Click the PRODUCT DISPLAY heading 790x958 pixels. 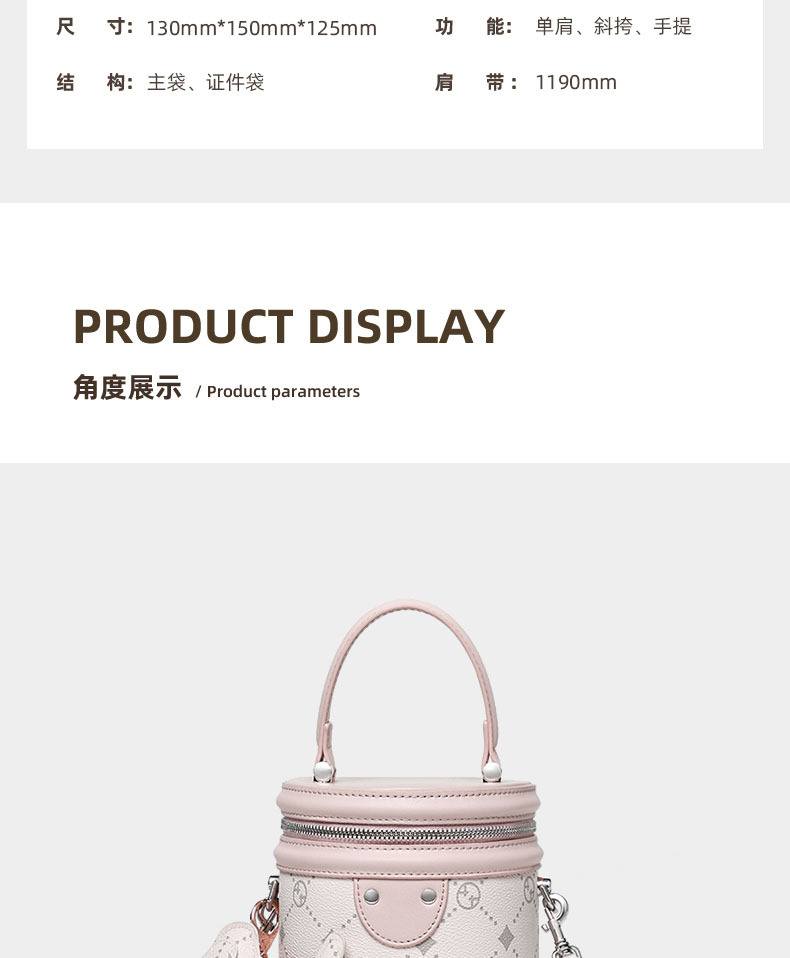(x=289, y=326)
